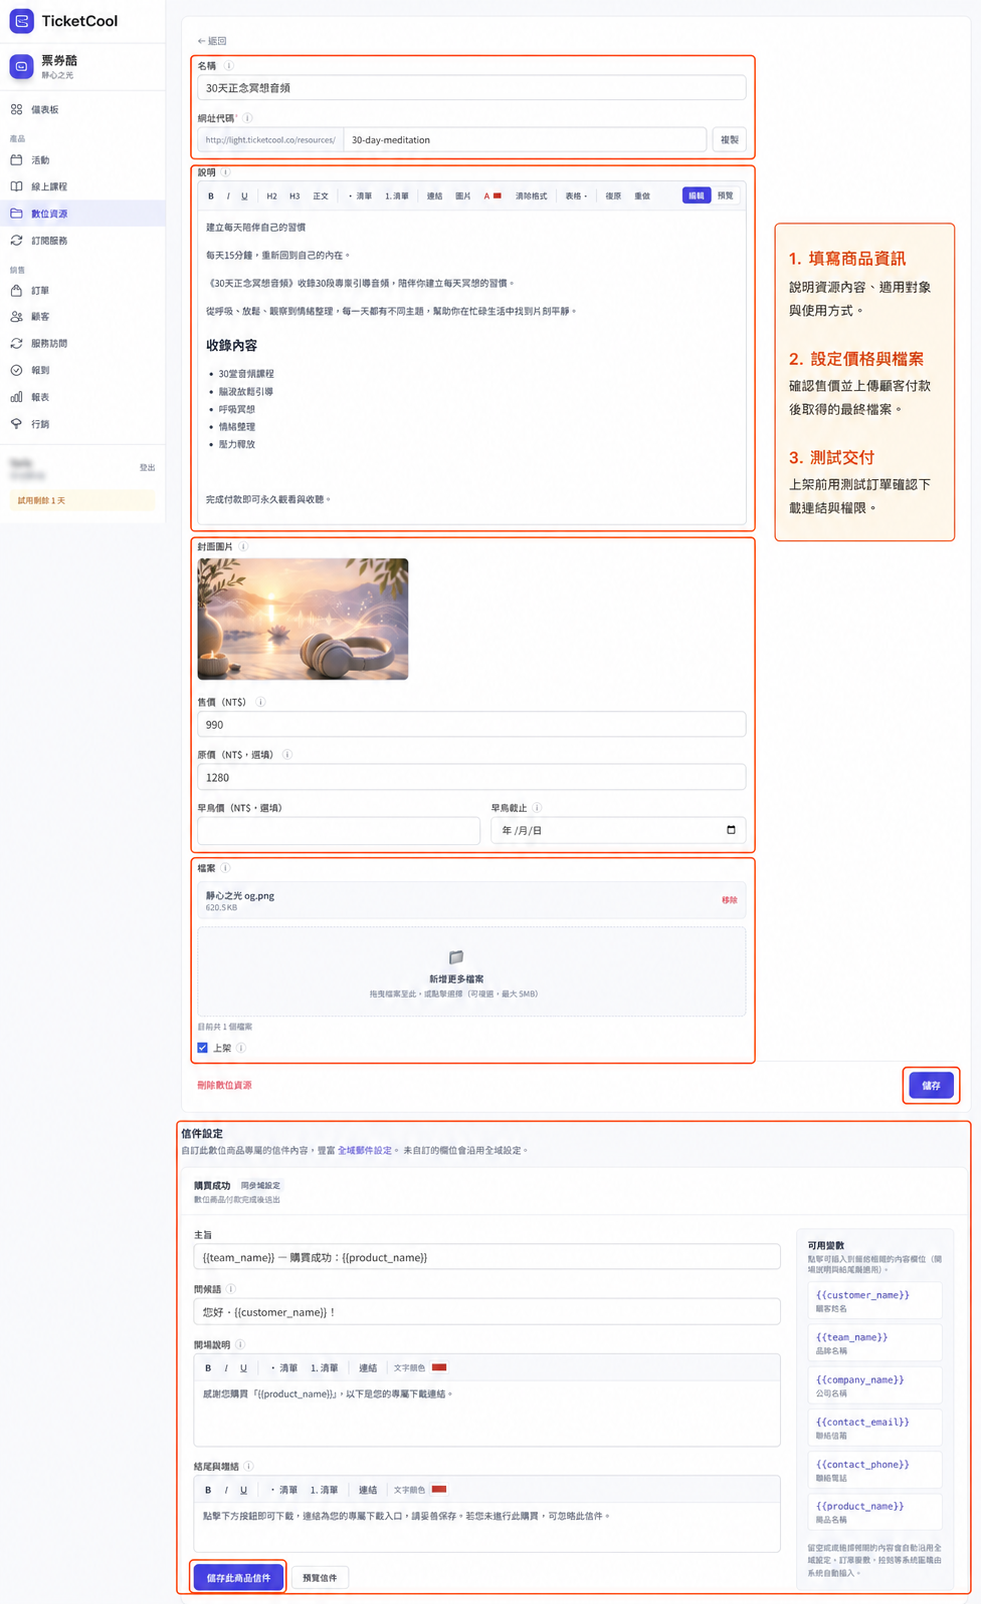Click 預覽信件 preview email button

[x=320, y=1577]
